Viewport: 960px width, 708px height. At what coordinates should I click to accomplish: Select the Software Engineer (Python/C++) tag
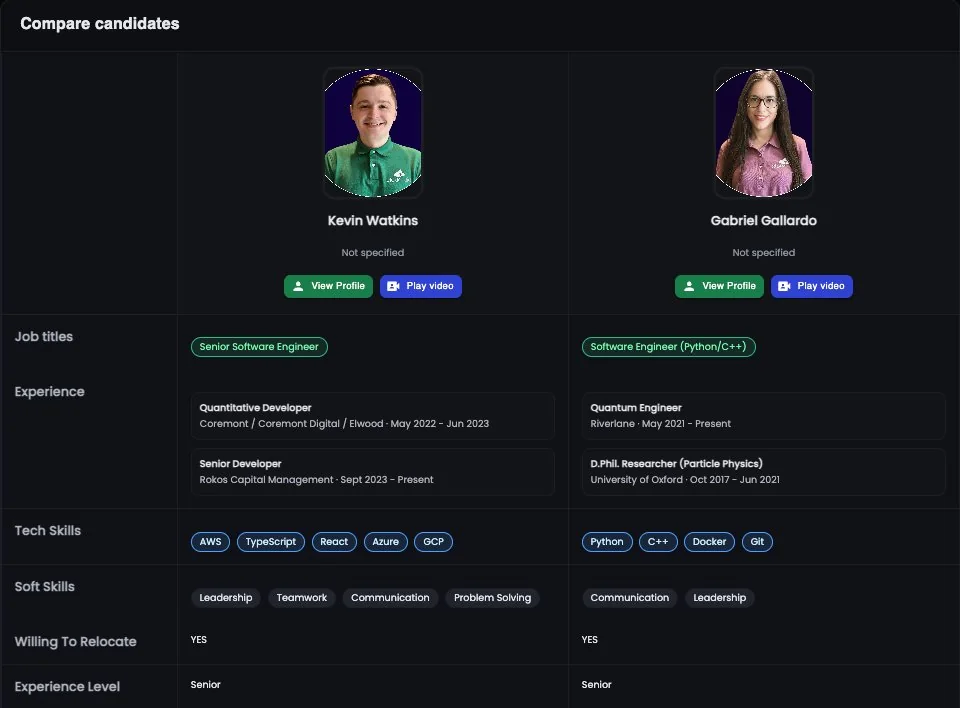click(669, 347)
